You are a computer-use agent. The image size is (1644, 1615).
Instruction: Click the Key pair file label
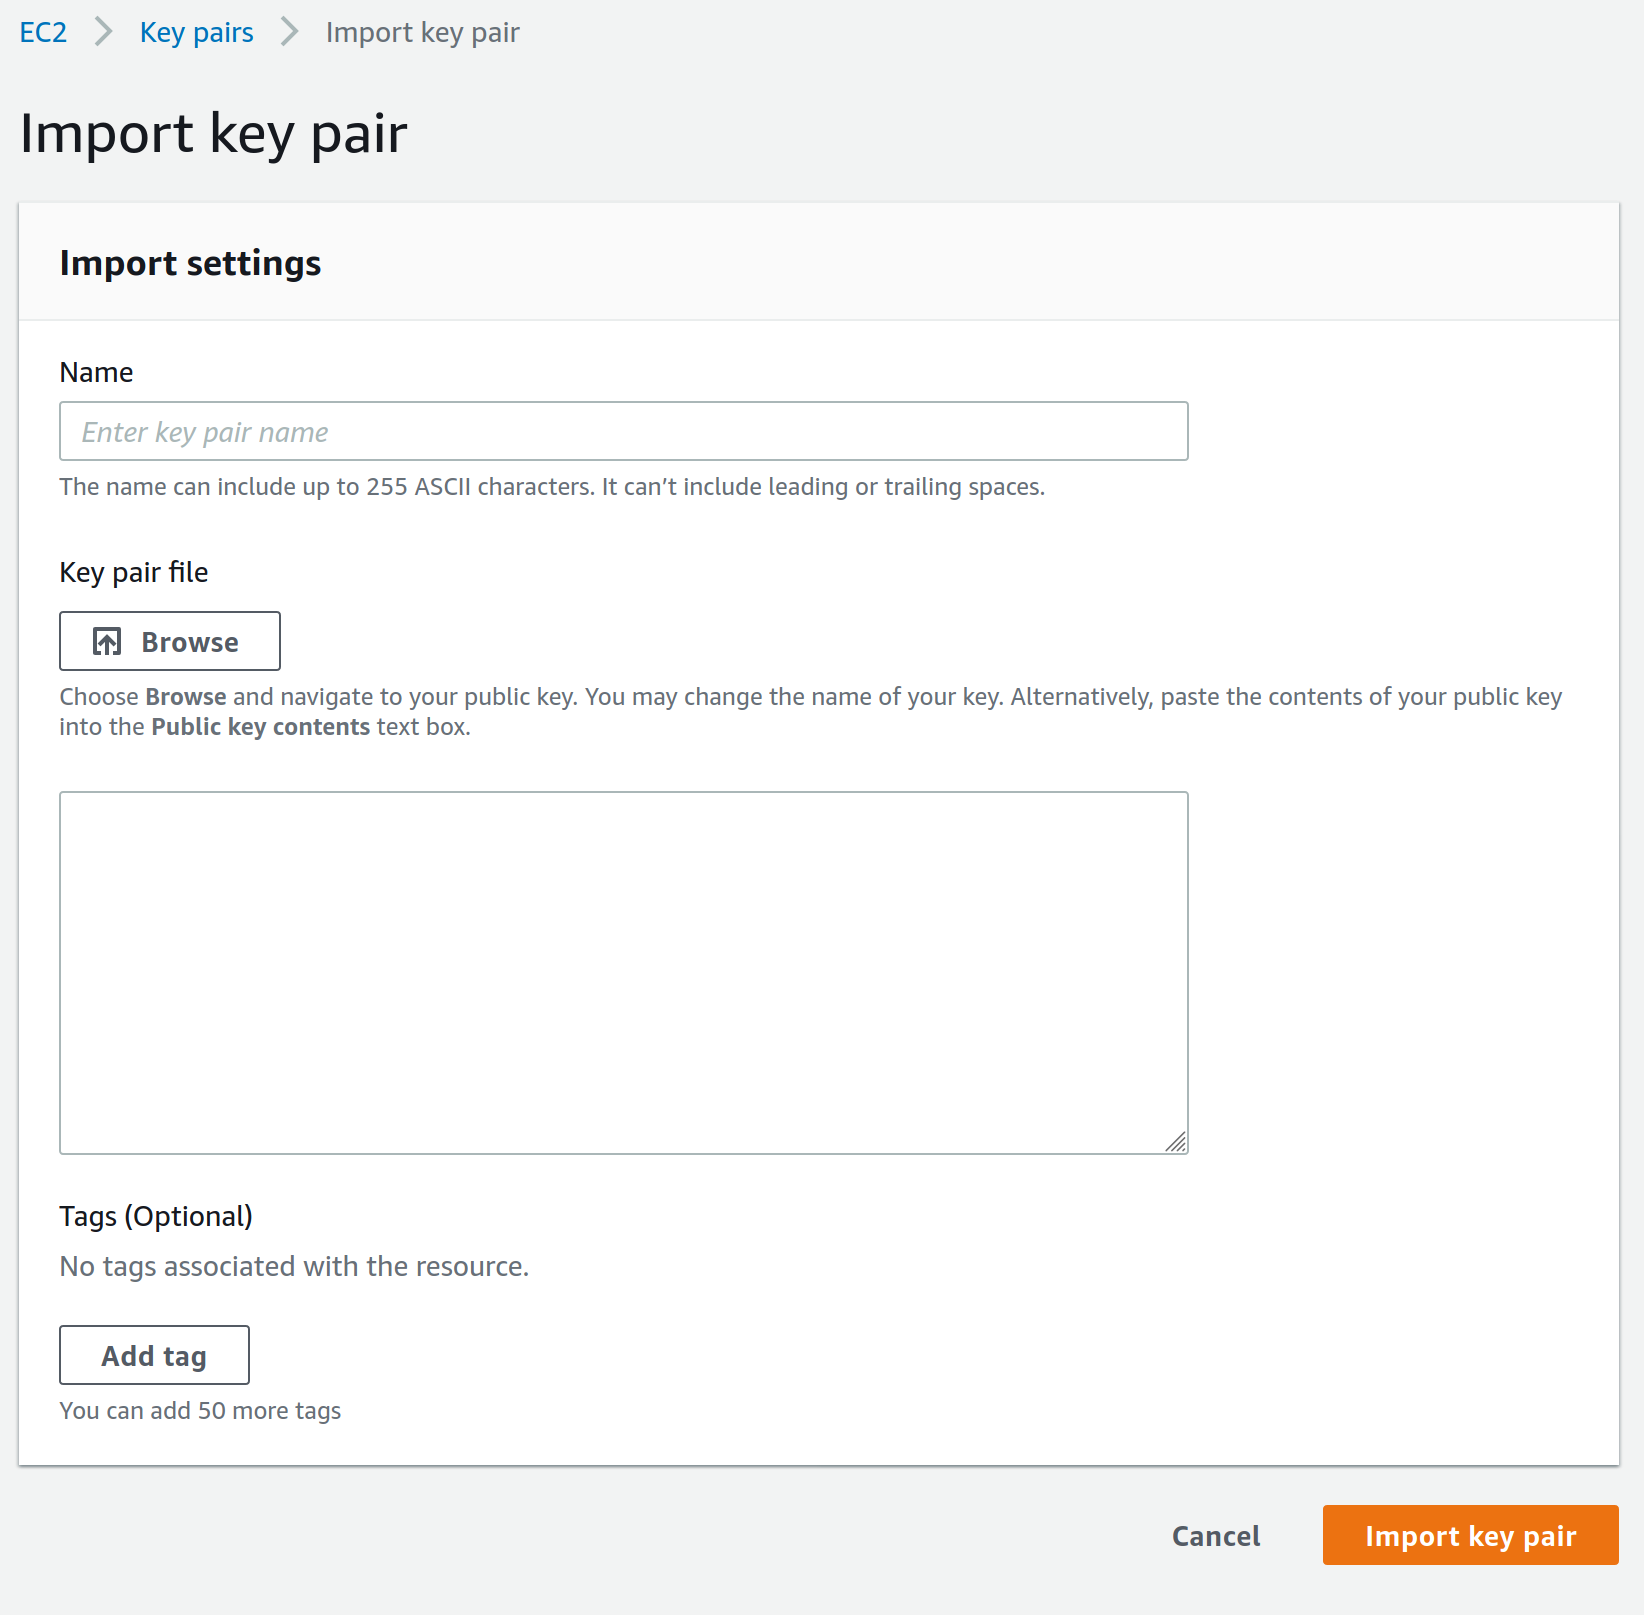(134, 572)
